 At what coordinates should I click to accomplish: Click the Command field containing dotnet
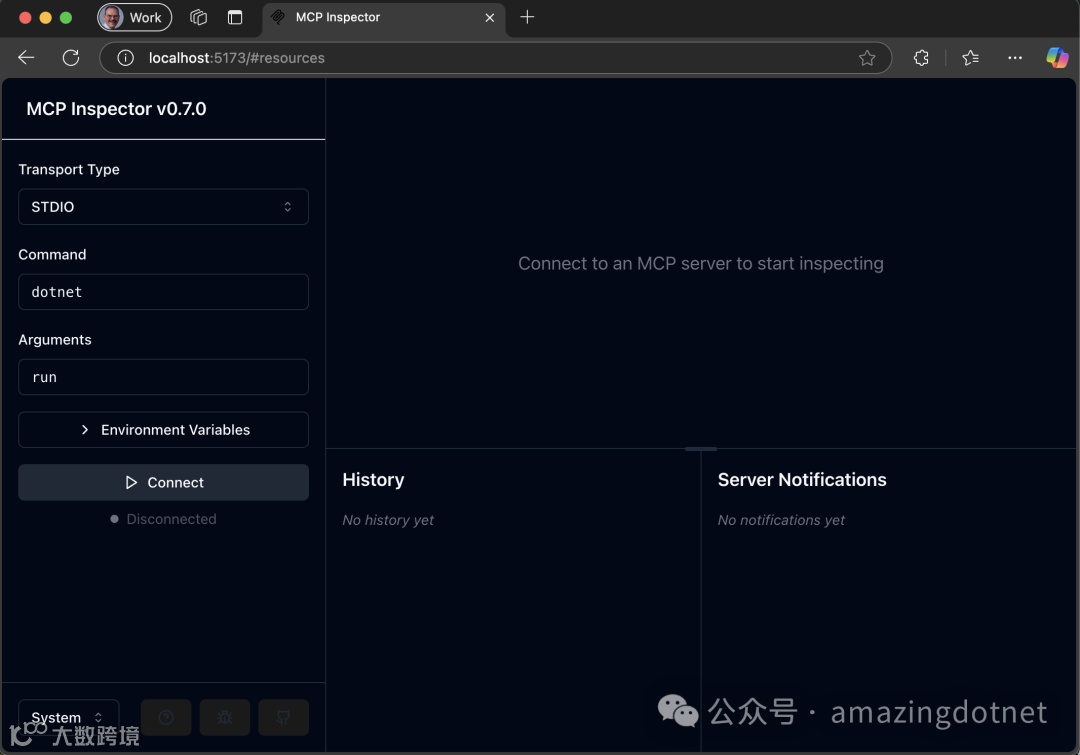point(163,292)
